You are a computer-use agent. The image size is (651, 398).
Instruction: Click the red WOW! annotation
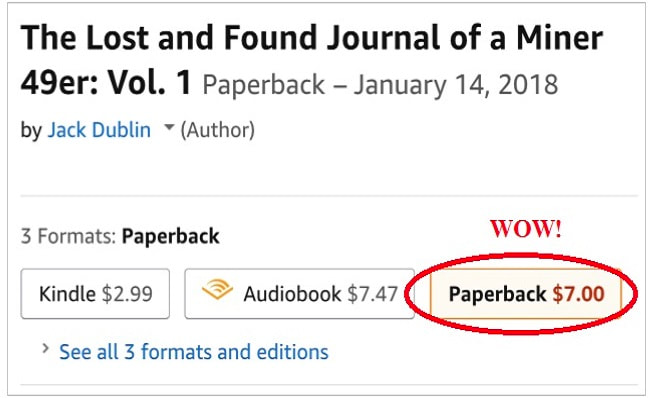pos(526,229)
